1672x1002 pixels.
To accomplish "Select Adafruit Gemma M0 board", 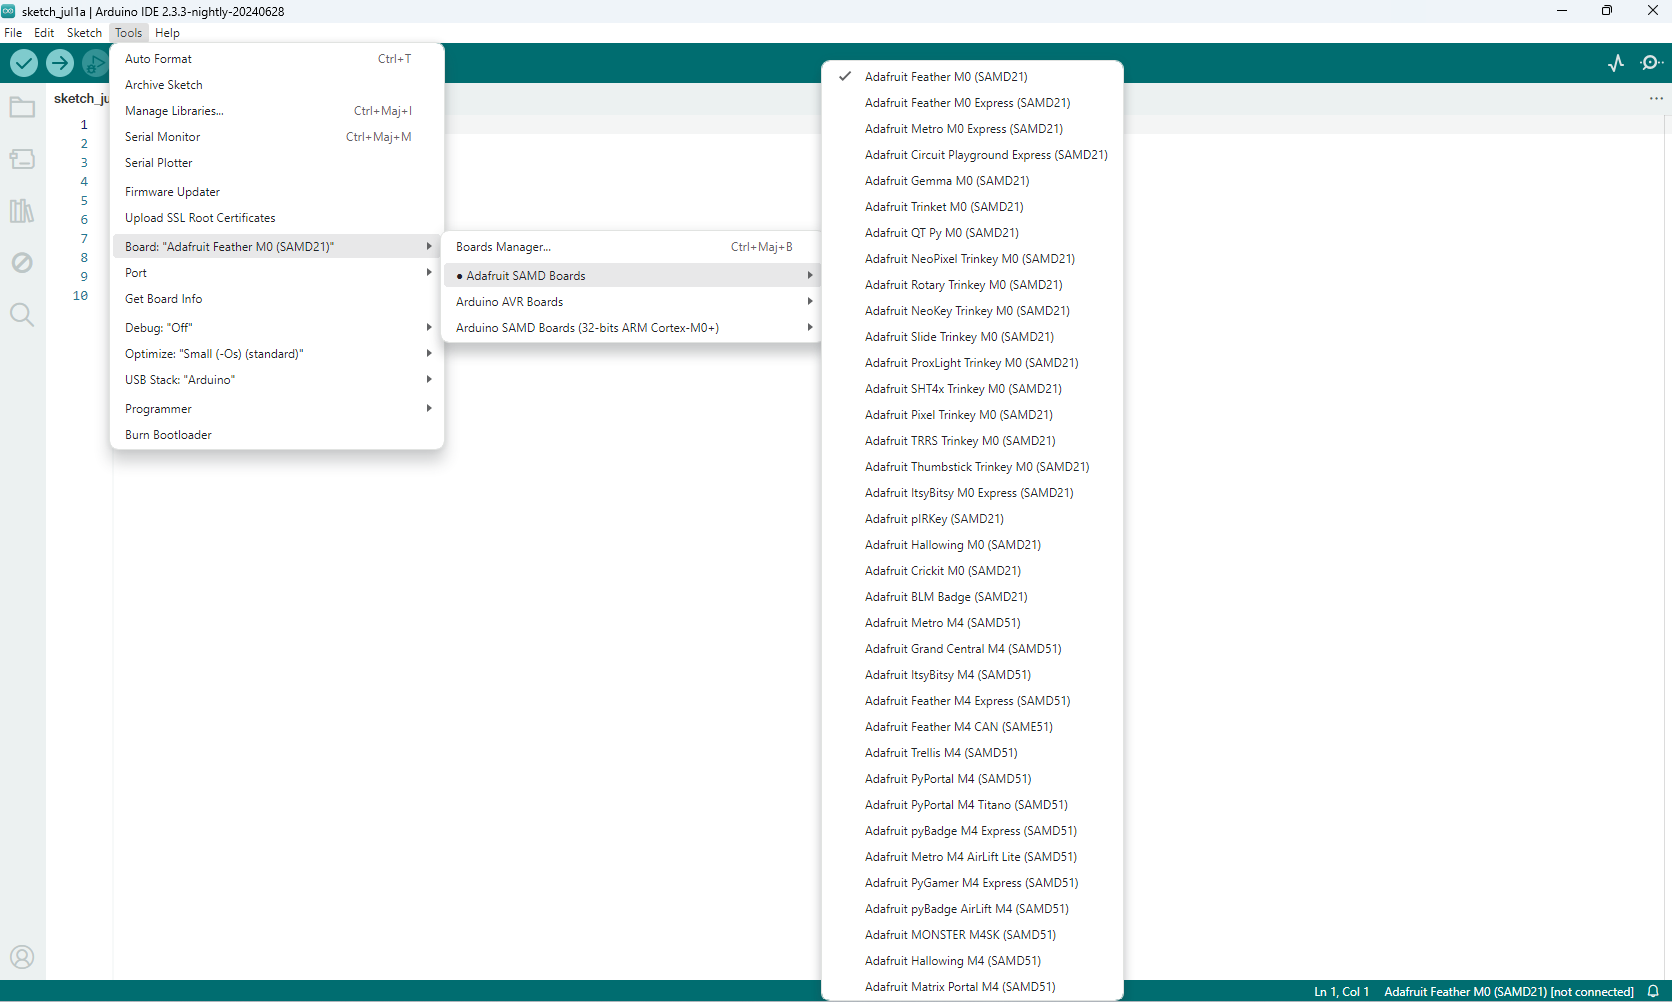I will 972,181.
